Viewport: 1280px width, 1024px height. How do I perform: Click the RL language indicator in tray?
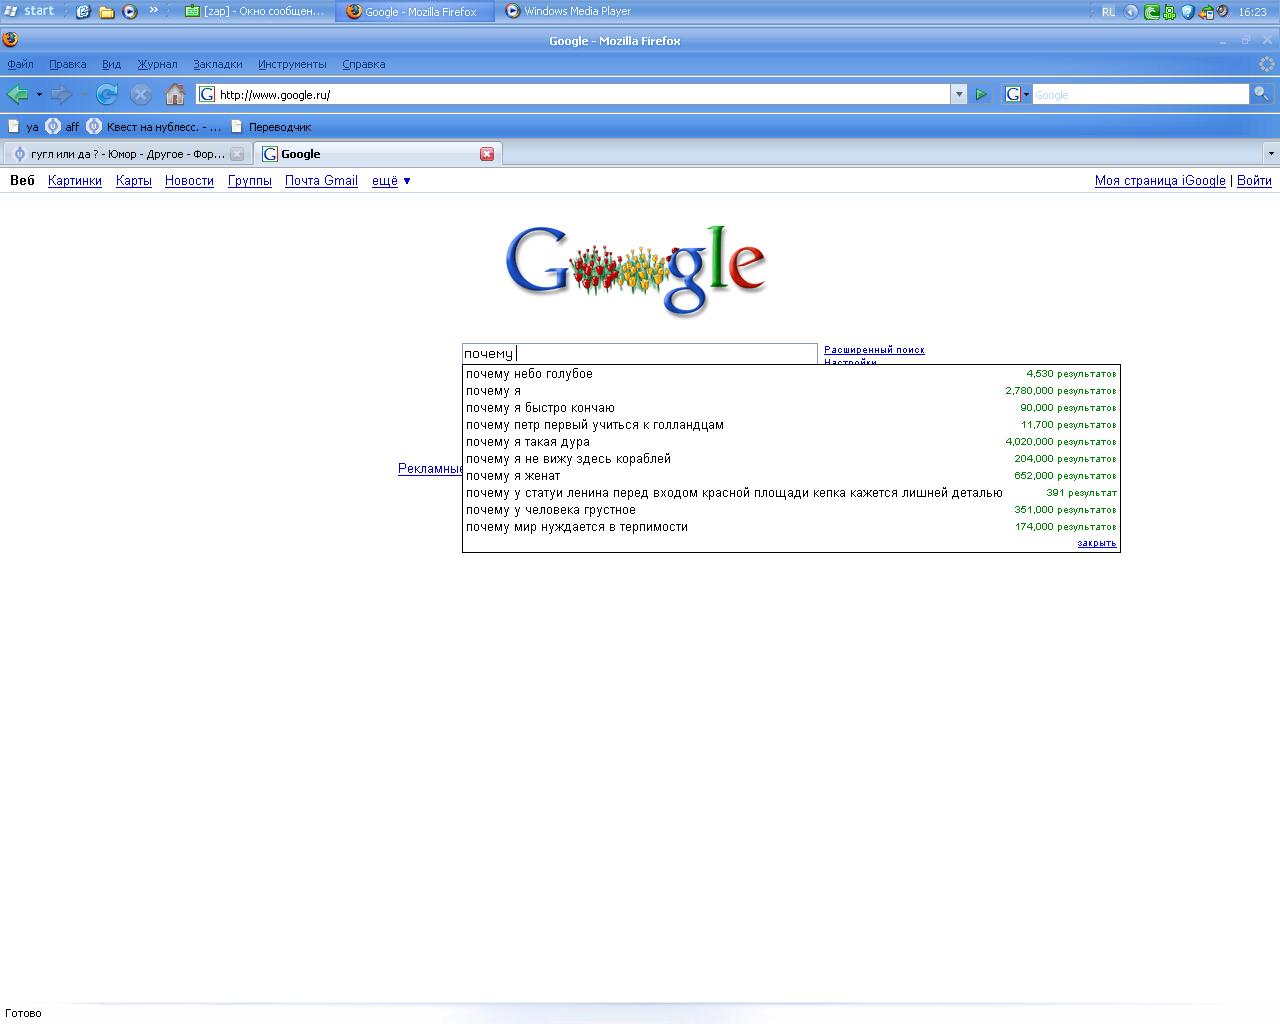click(1108, 12)
